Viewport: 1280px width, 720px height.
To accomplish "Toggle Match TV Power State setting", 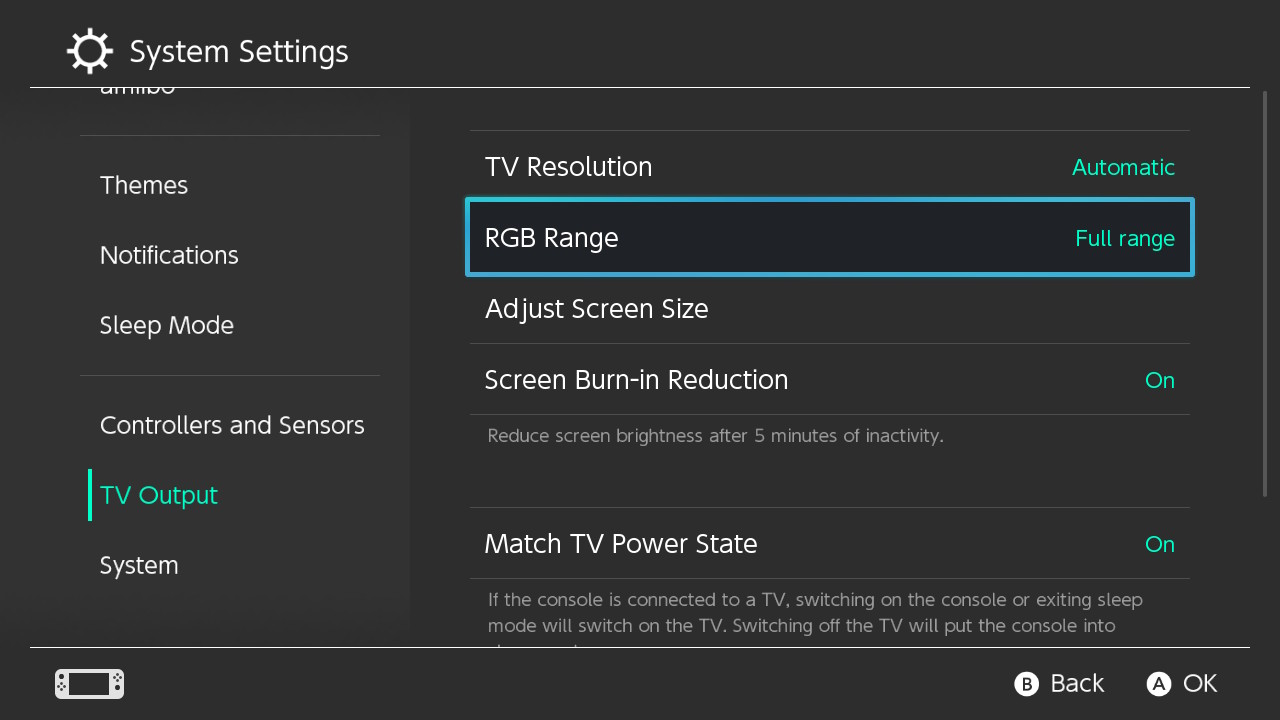I will (1159, 544).
